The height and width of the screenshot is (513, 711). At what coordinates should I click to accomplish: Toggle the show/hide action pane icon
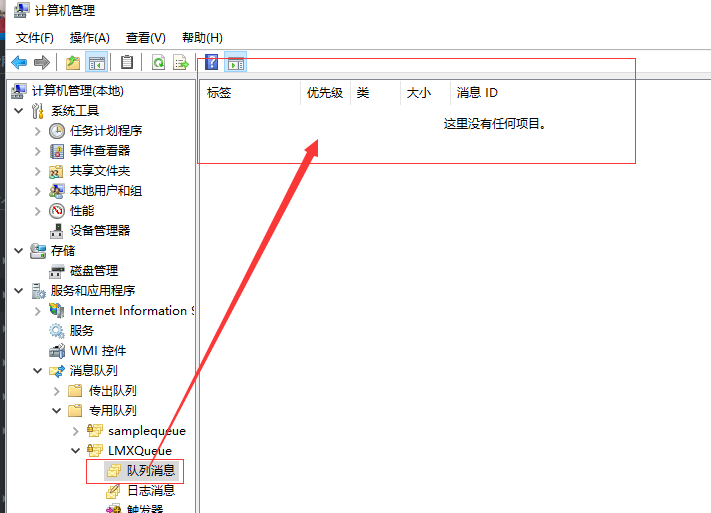(236, 62)
